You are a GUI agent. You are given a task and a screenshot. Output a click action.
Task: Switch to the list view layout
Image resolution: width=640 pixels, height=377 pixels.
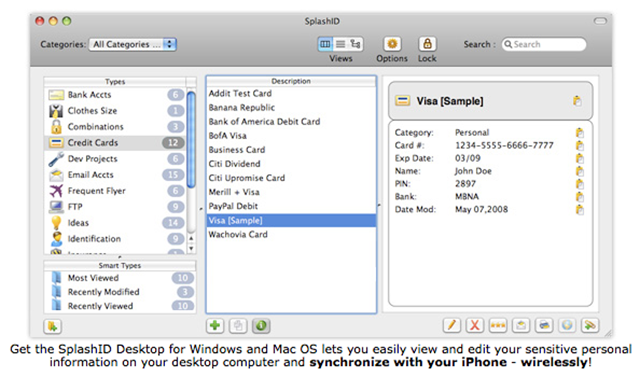[340, 44]
